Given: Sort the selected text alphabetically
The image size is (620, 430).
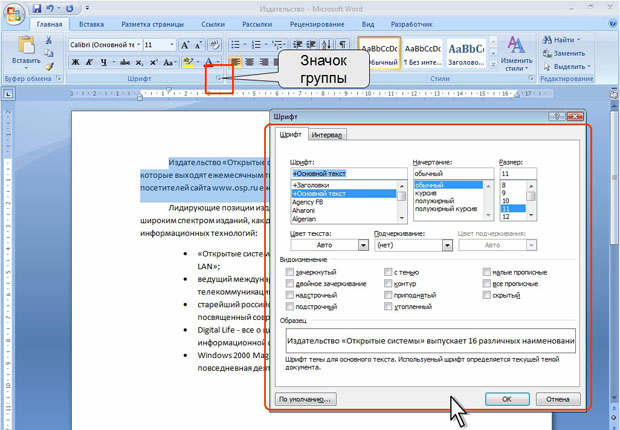Looking at the screenshot, I should [x=327, y=44].
